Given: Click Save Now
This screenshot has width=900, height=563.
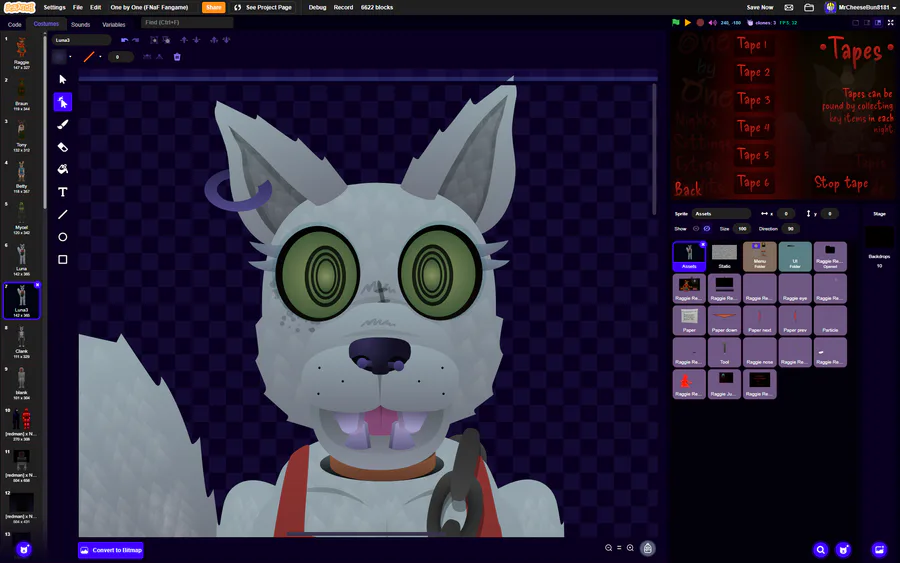Looking at the screenshot, I should [760, 7].
